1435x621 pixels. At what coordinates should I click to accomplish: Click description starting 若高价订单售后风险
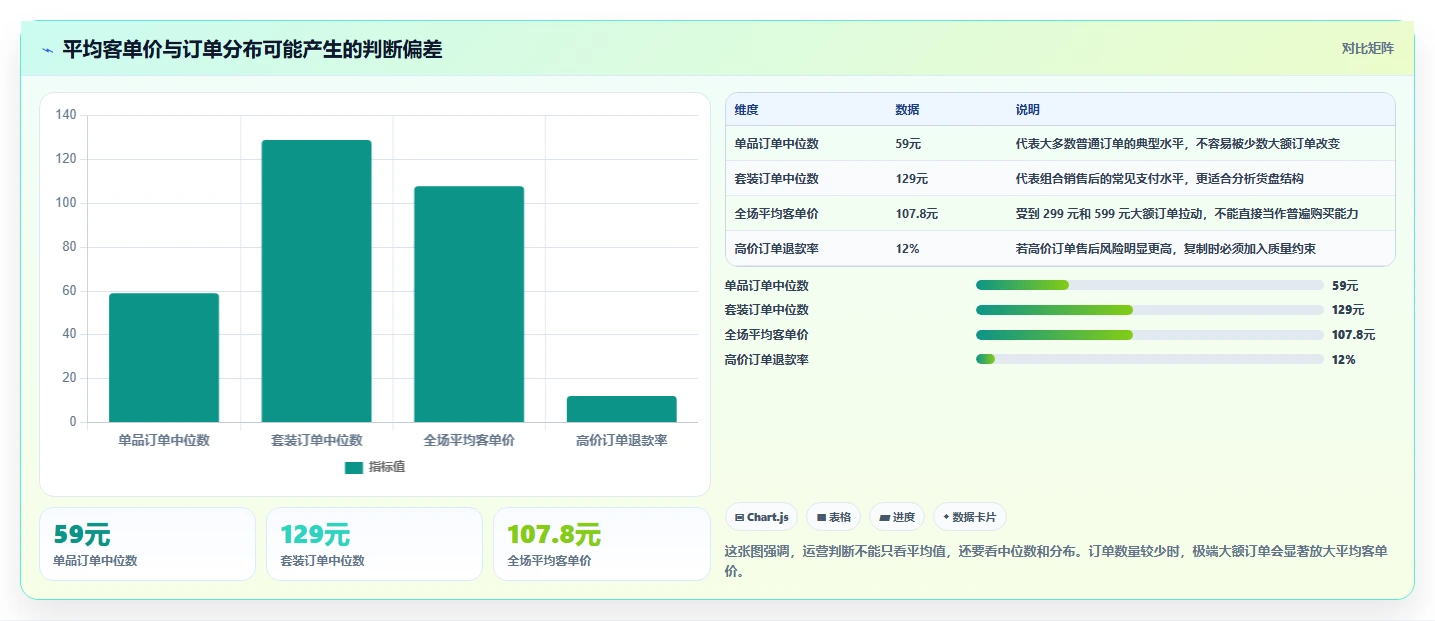[x=1165, y=249]
